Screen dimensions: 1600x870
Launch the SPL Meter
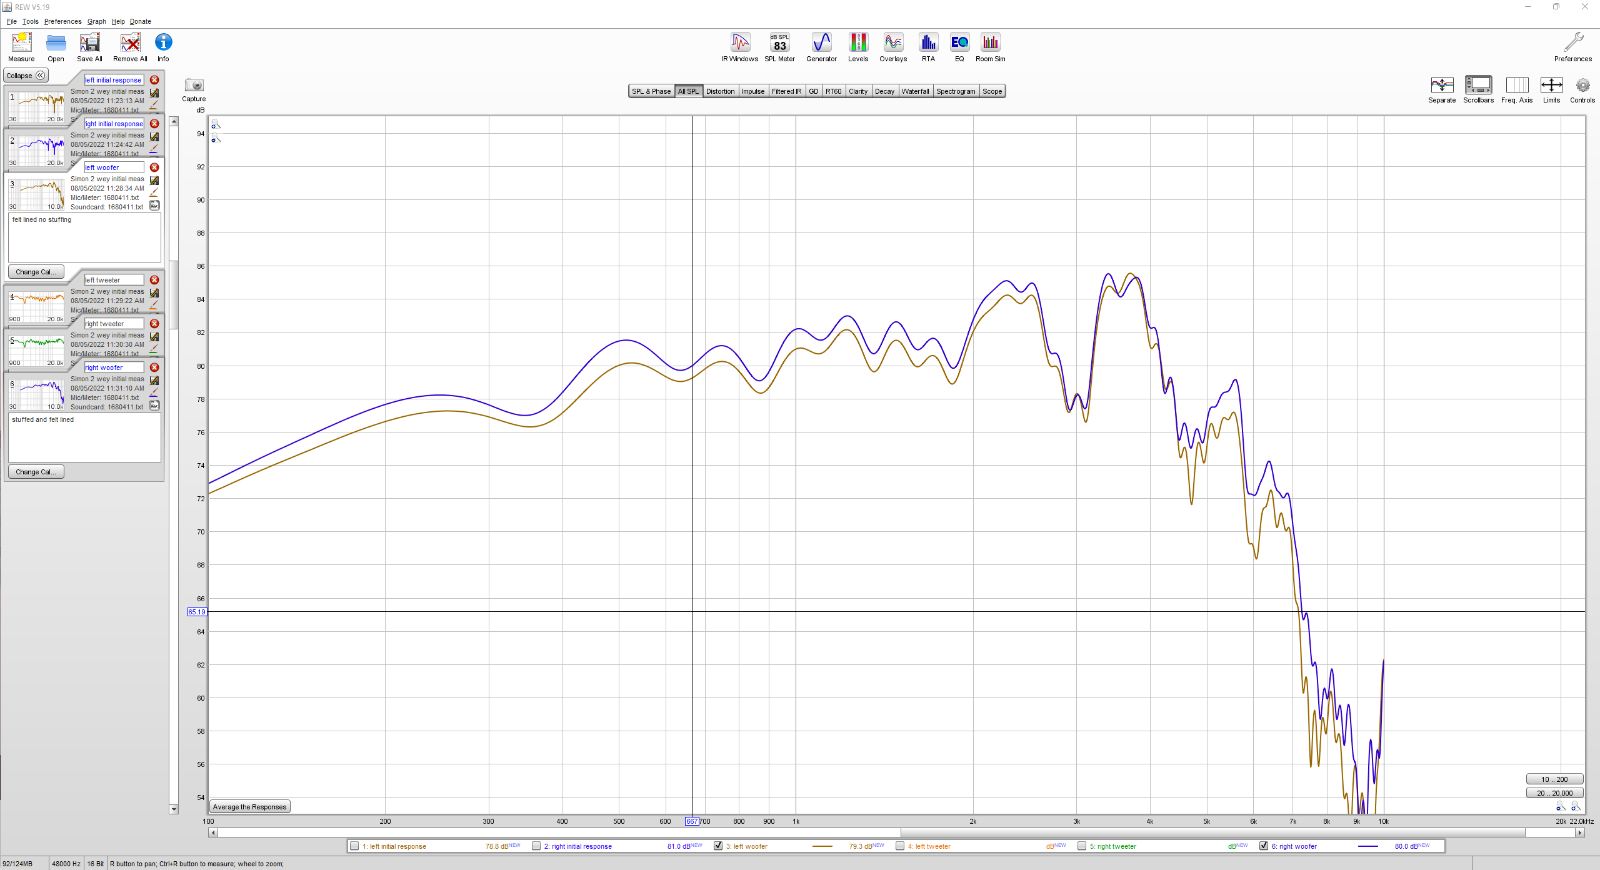[x=780, y=46]
